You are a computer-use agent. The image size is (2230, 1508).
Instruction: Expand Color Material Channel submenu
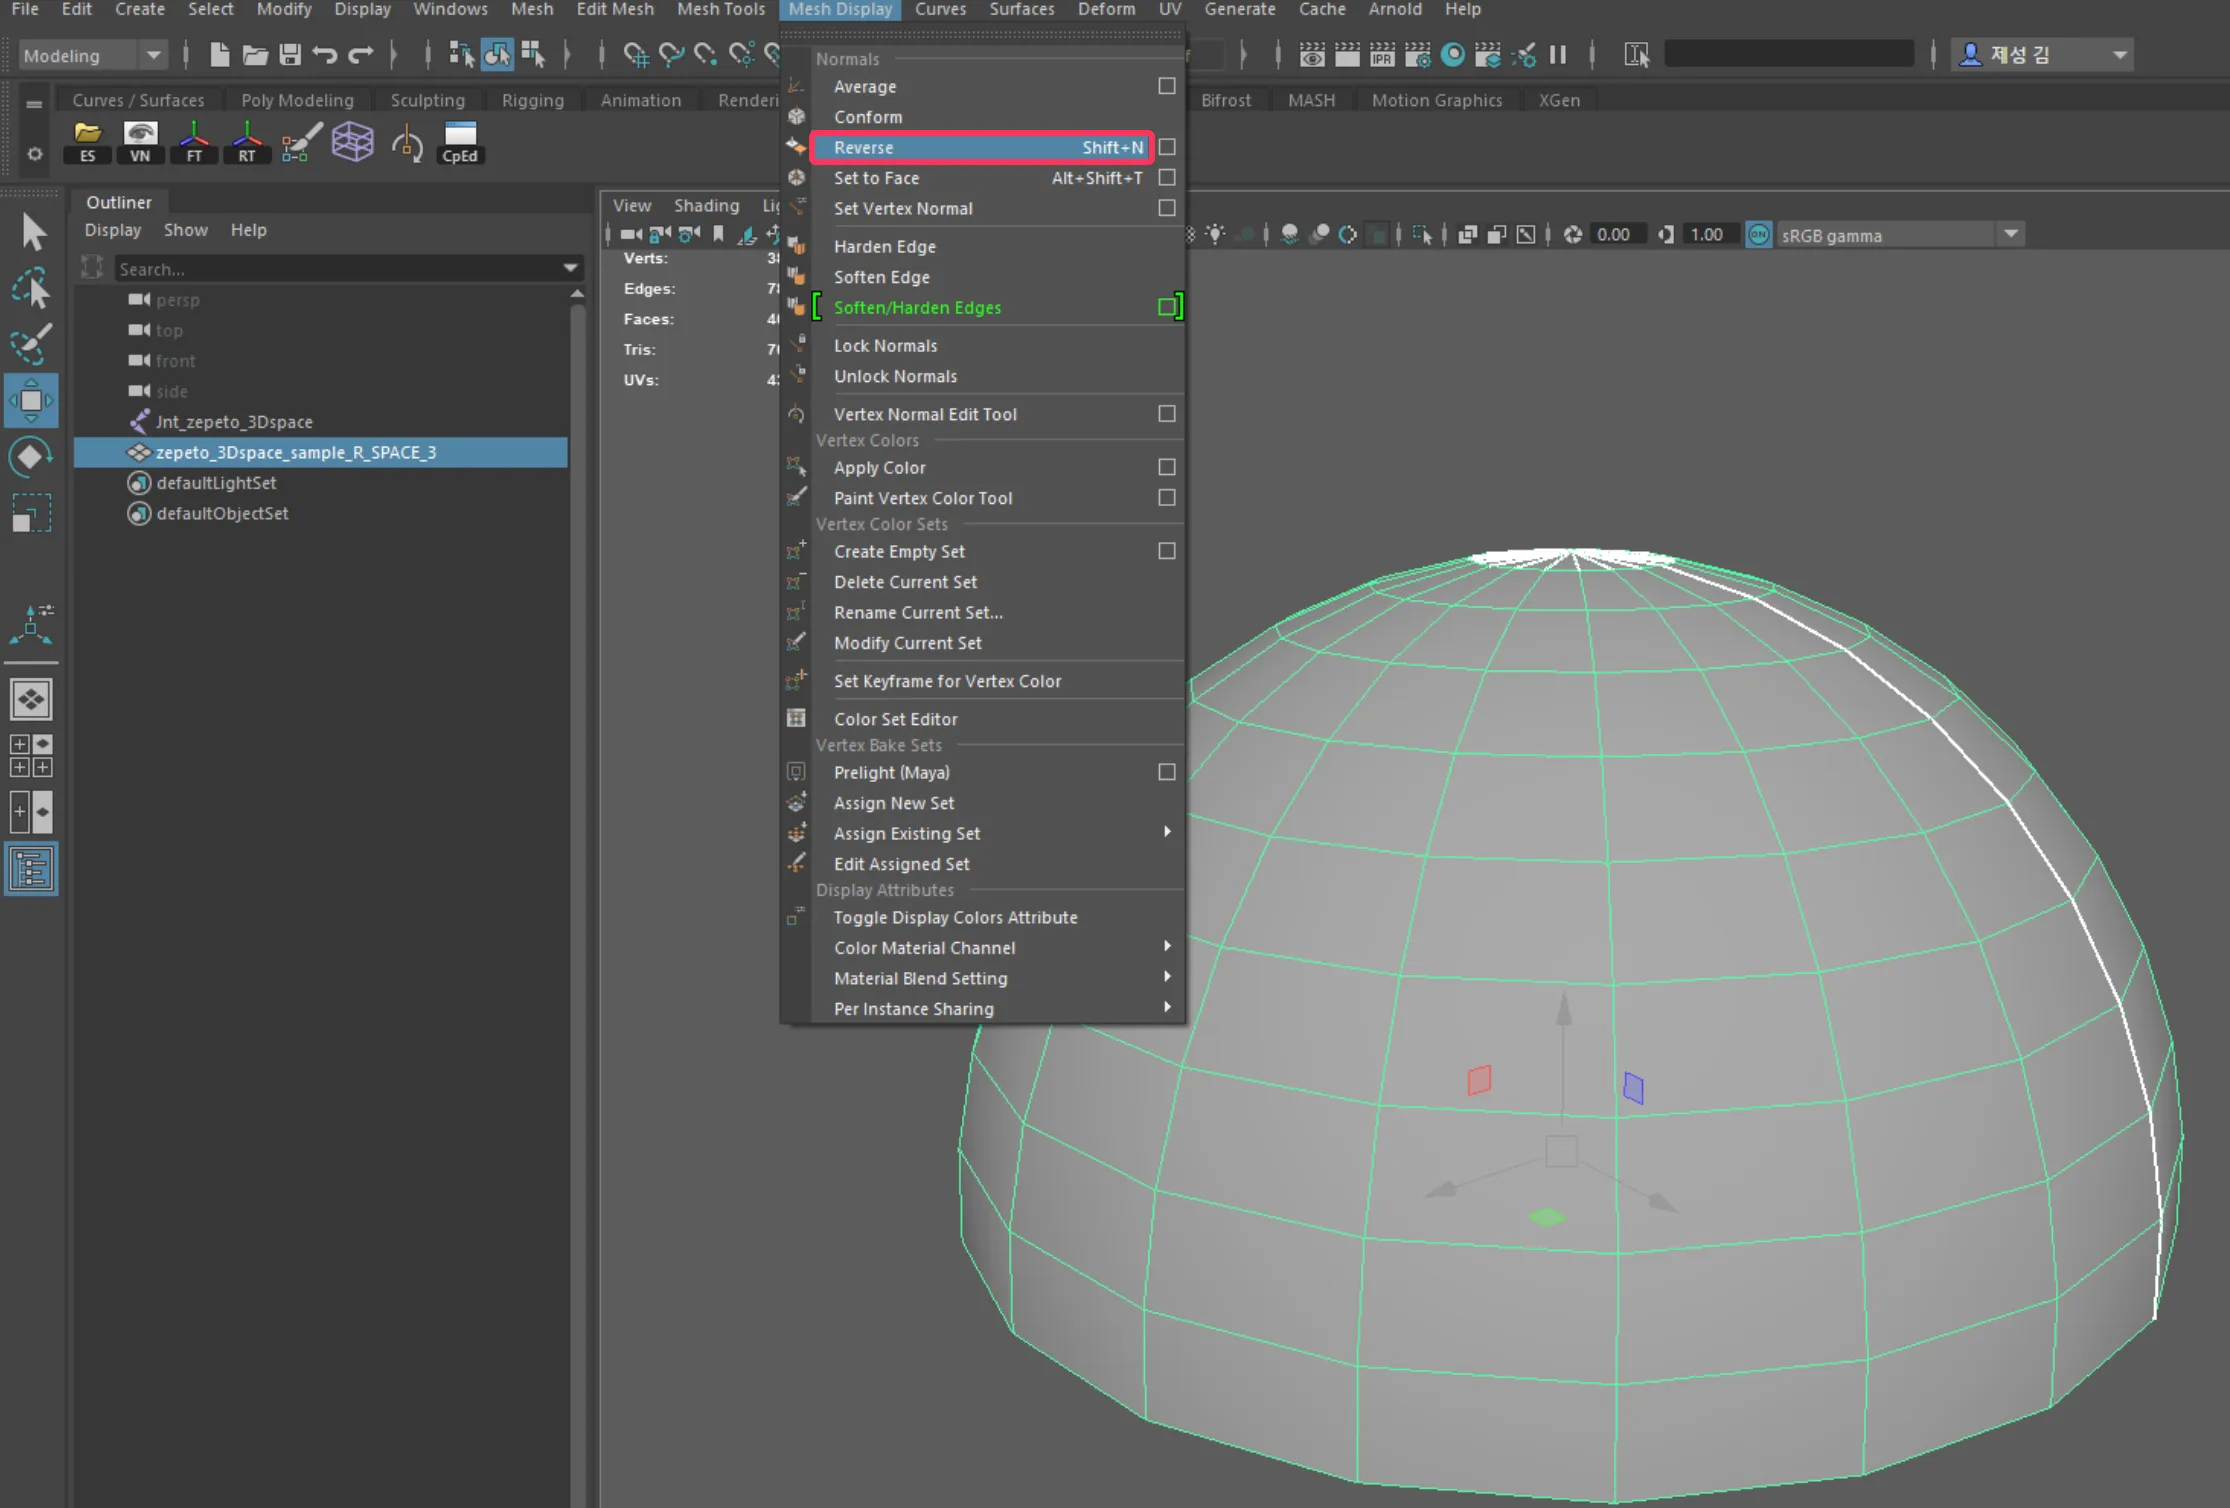(x=1166, y=946)
